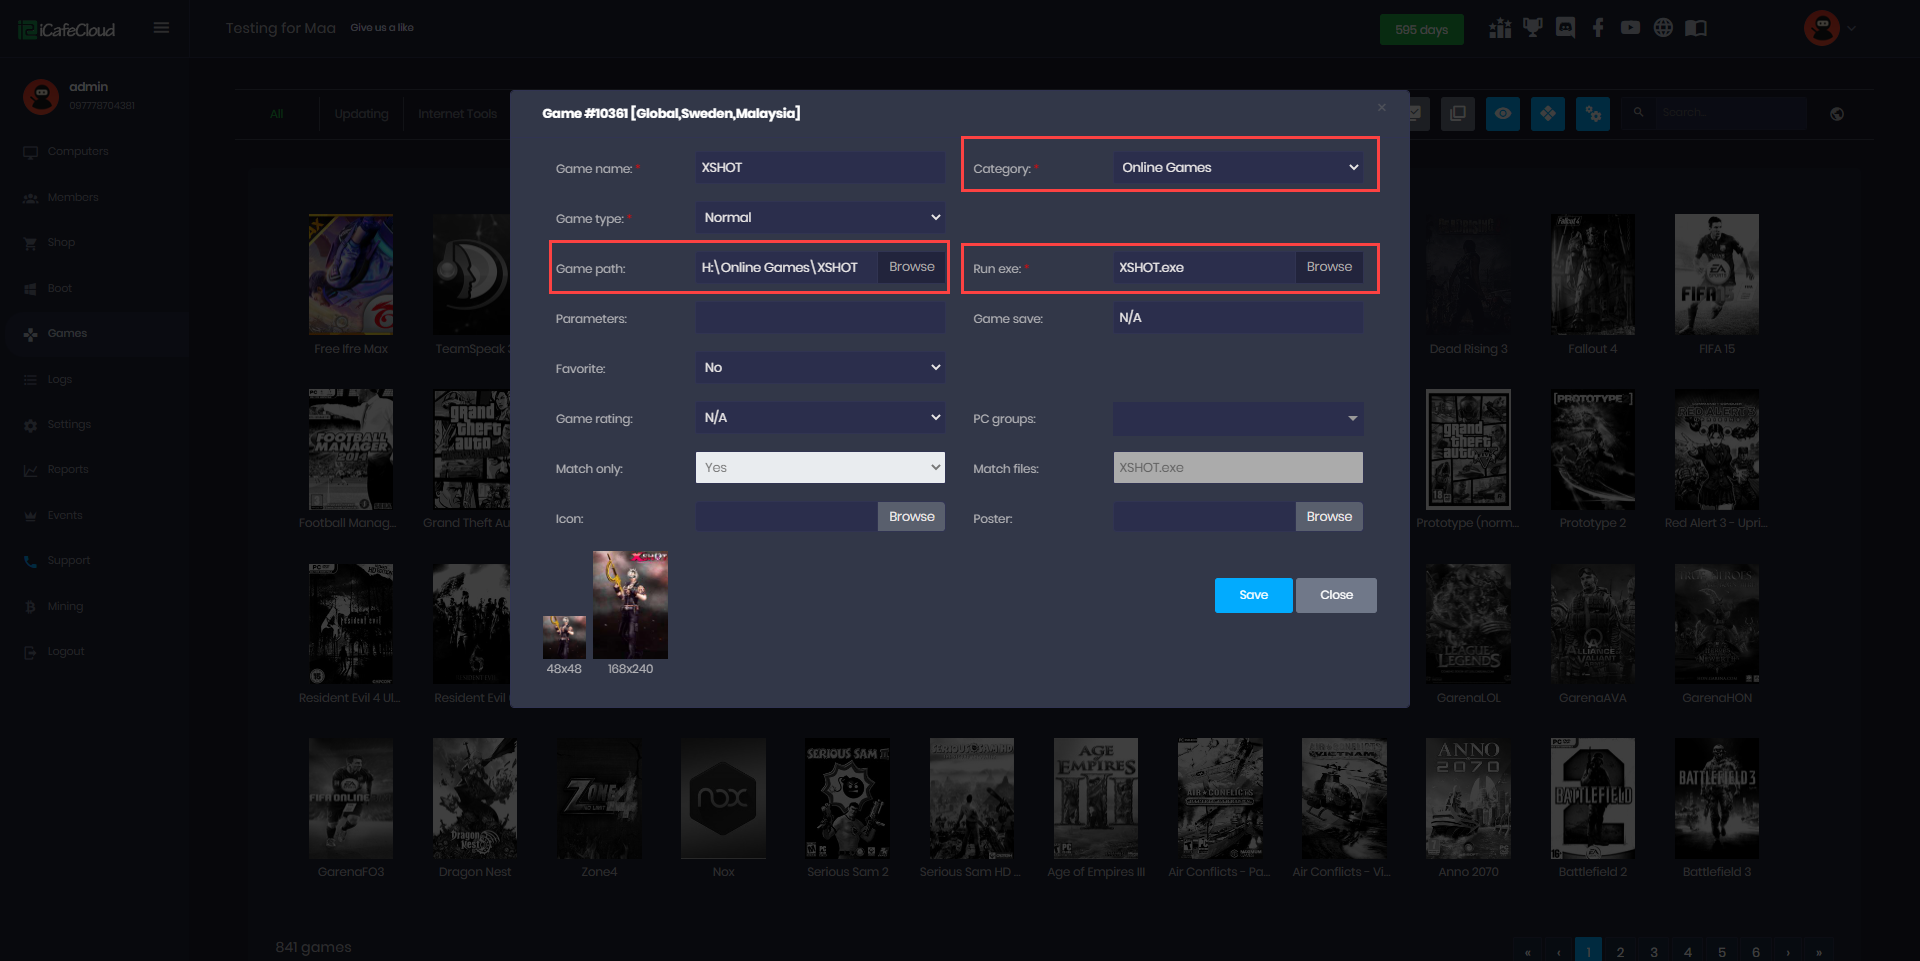Open Settings in the sidebar
Viewport: 1920px width, 961px height.
68,425
